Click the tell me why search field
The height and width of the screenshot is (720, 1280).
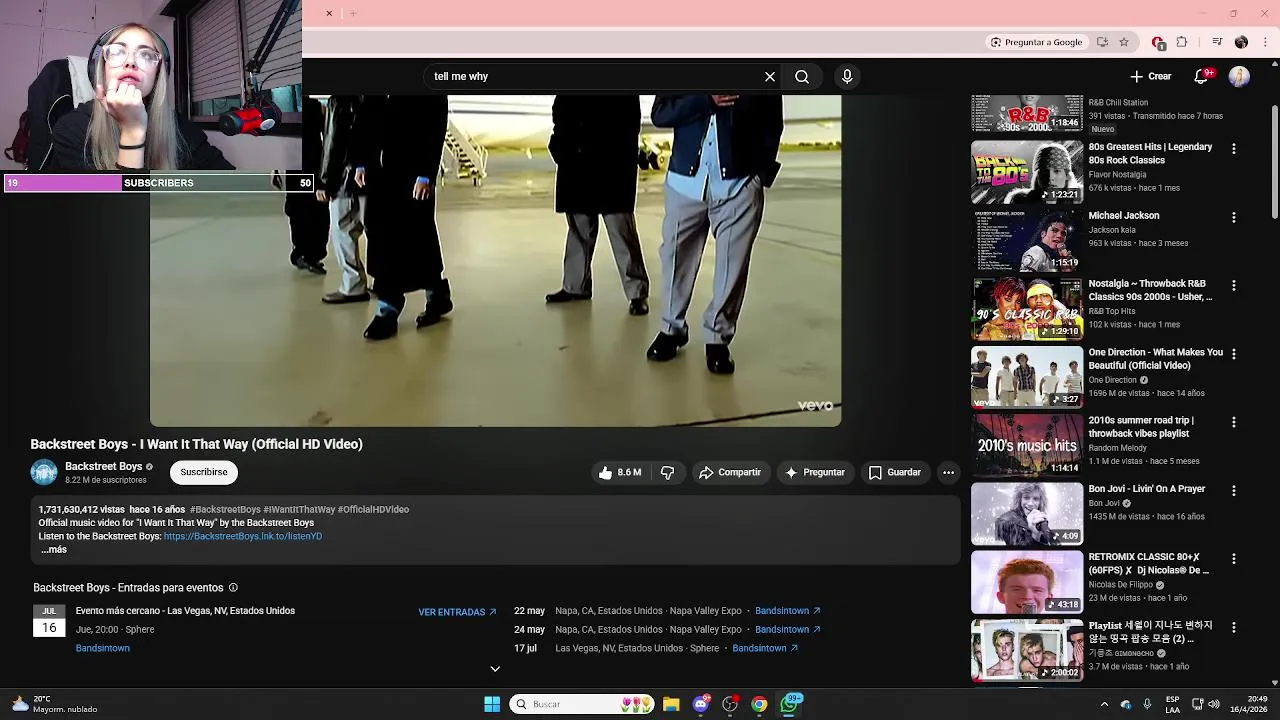tap(595, 76)
